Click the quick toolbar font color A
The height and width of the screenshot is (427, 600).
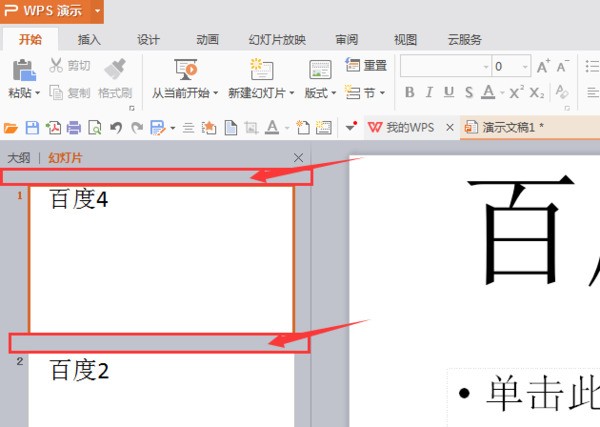coord(272,127)
